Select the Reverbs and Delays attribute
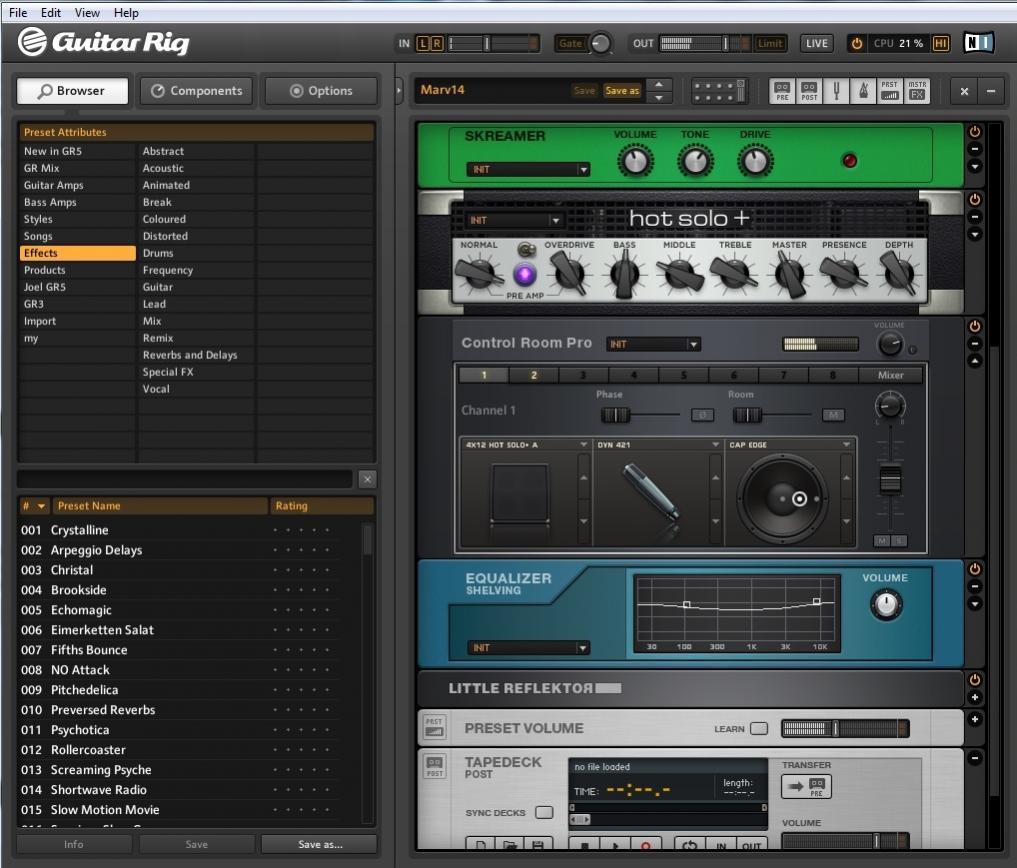This screenshot has width=1017, height=868. click(x=190, y=355)
